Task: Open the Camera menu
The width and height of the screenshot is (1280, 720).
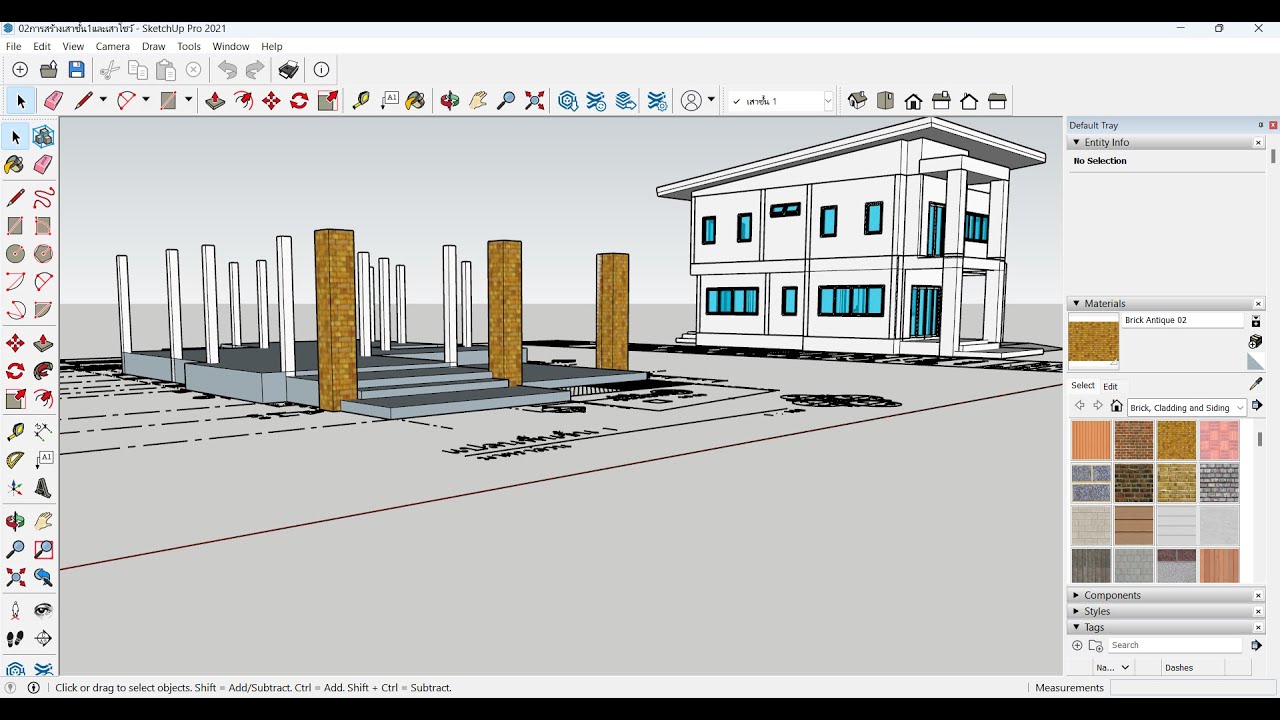Action: point(113,47)
